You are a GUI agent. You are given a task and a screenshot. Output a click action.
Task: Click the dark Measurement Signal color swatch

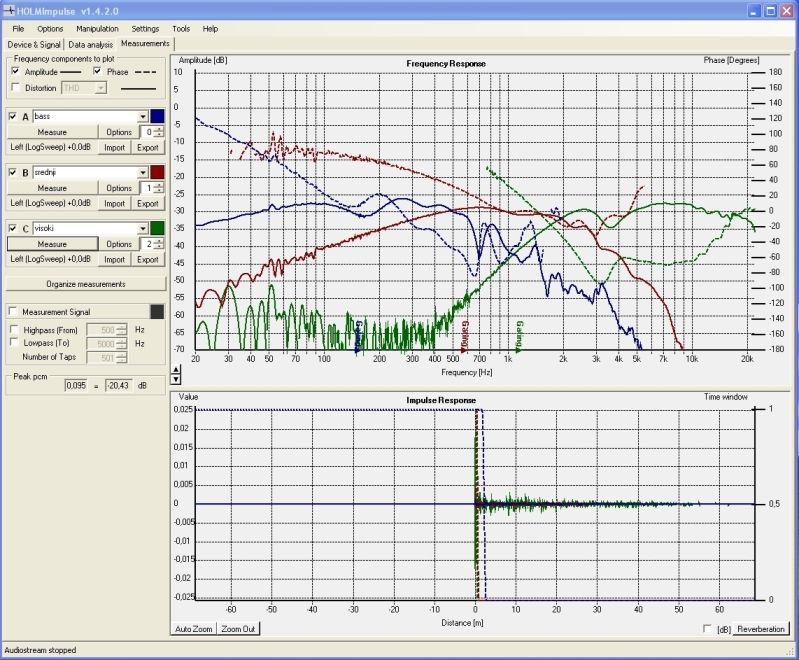157,311
